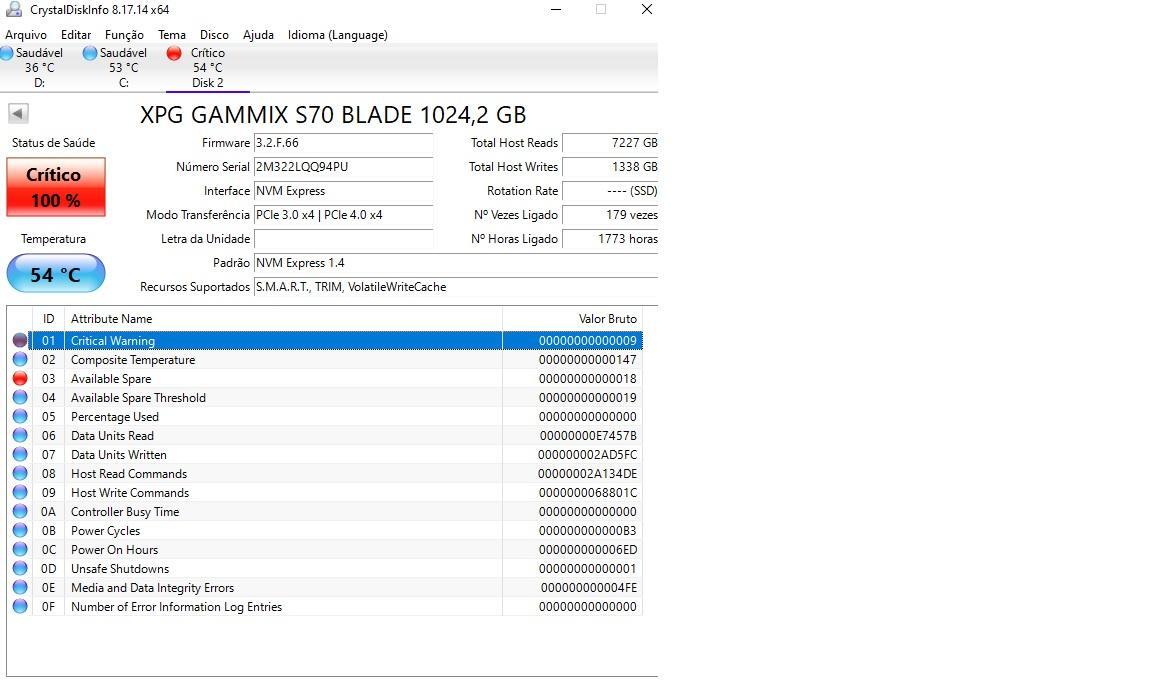Select the Data Units Written attribute name
Viewport: 1152px width, 682px height.
(118, 455)
